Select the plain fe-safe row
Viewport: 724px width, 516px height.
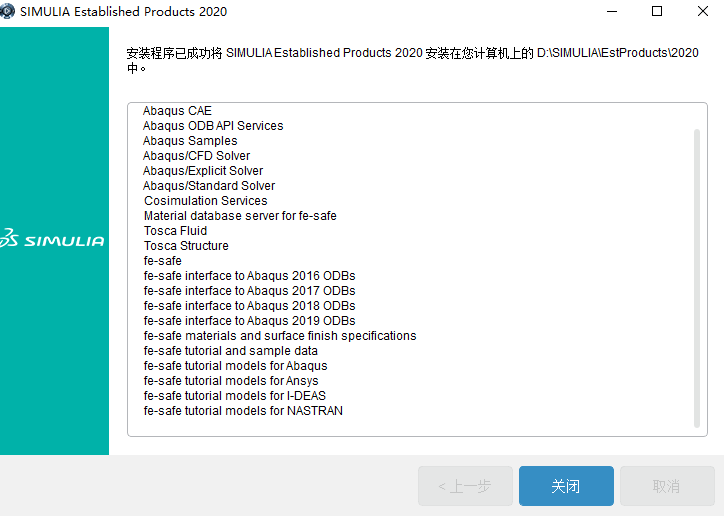click(x=163, y=261)
